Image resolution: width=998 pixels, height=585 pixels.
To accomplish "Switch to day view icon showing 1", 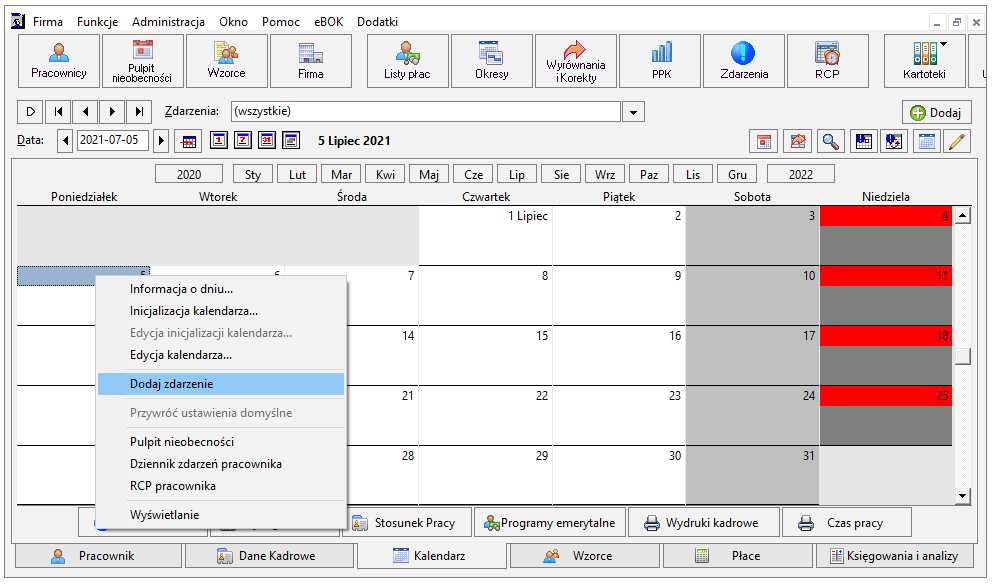I will (x=219, y=140).
